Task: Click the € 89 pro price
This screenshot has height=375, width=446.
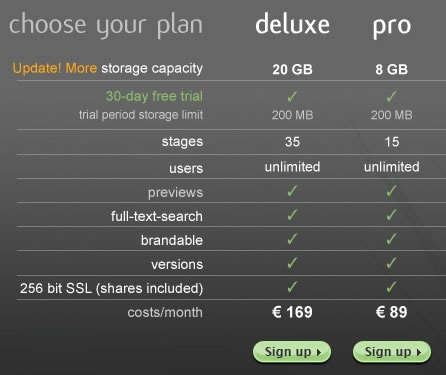Action: (392, 312)
